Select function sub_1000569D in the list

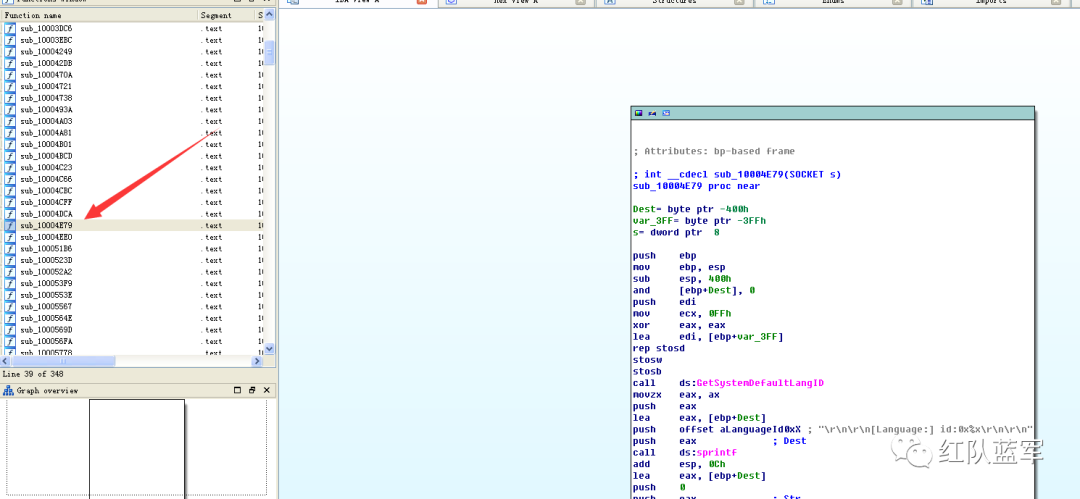132,330
